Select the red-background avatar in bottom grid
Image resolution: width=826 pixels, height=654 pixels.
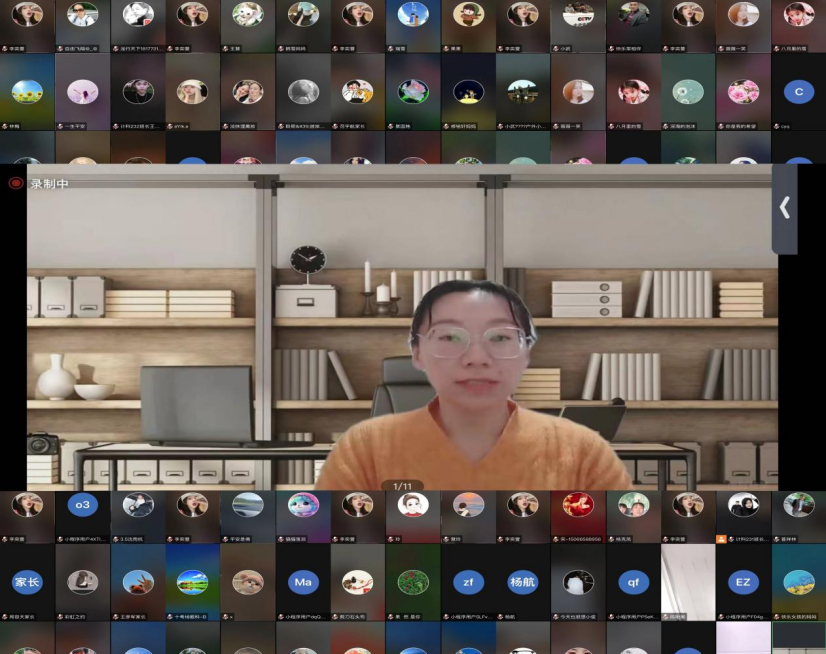pyautogui.click(x=577, y=505)
